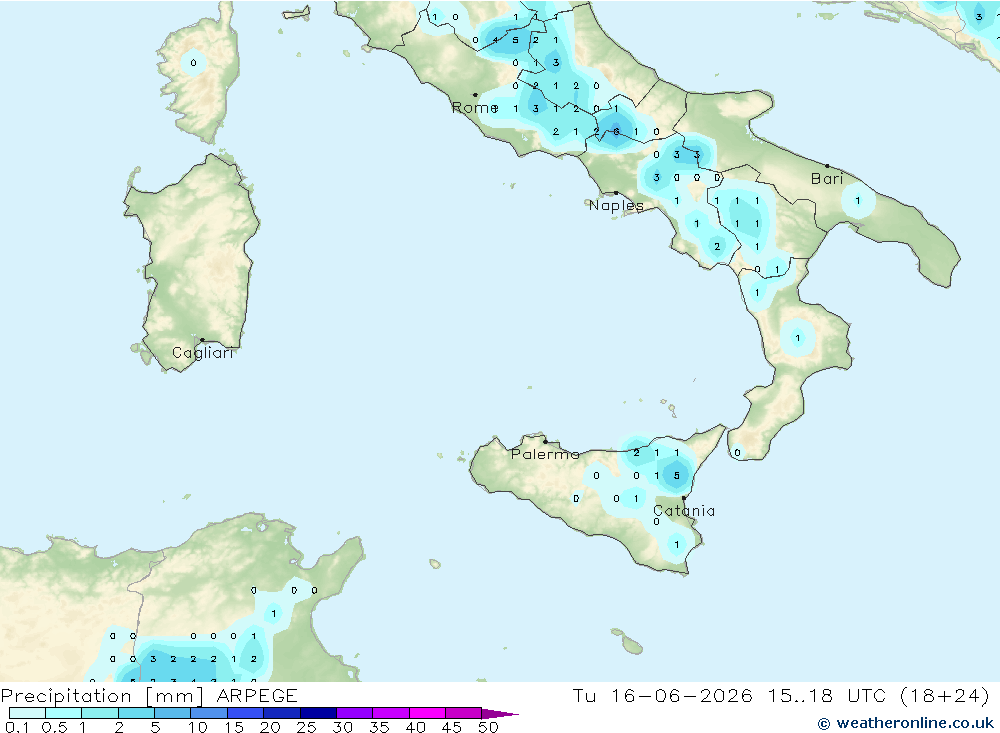Click the Bari city label
1000x733 pixels.
coord(827,179)
